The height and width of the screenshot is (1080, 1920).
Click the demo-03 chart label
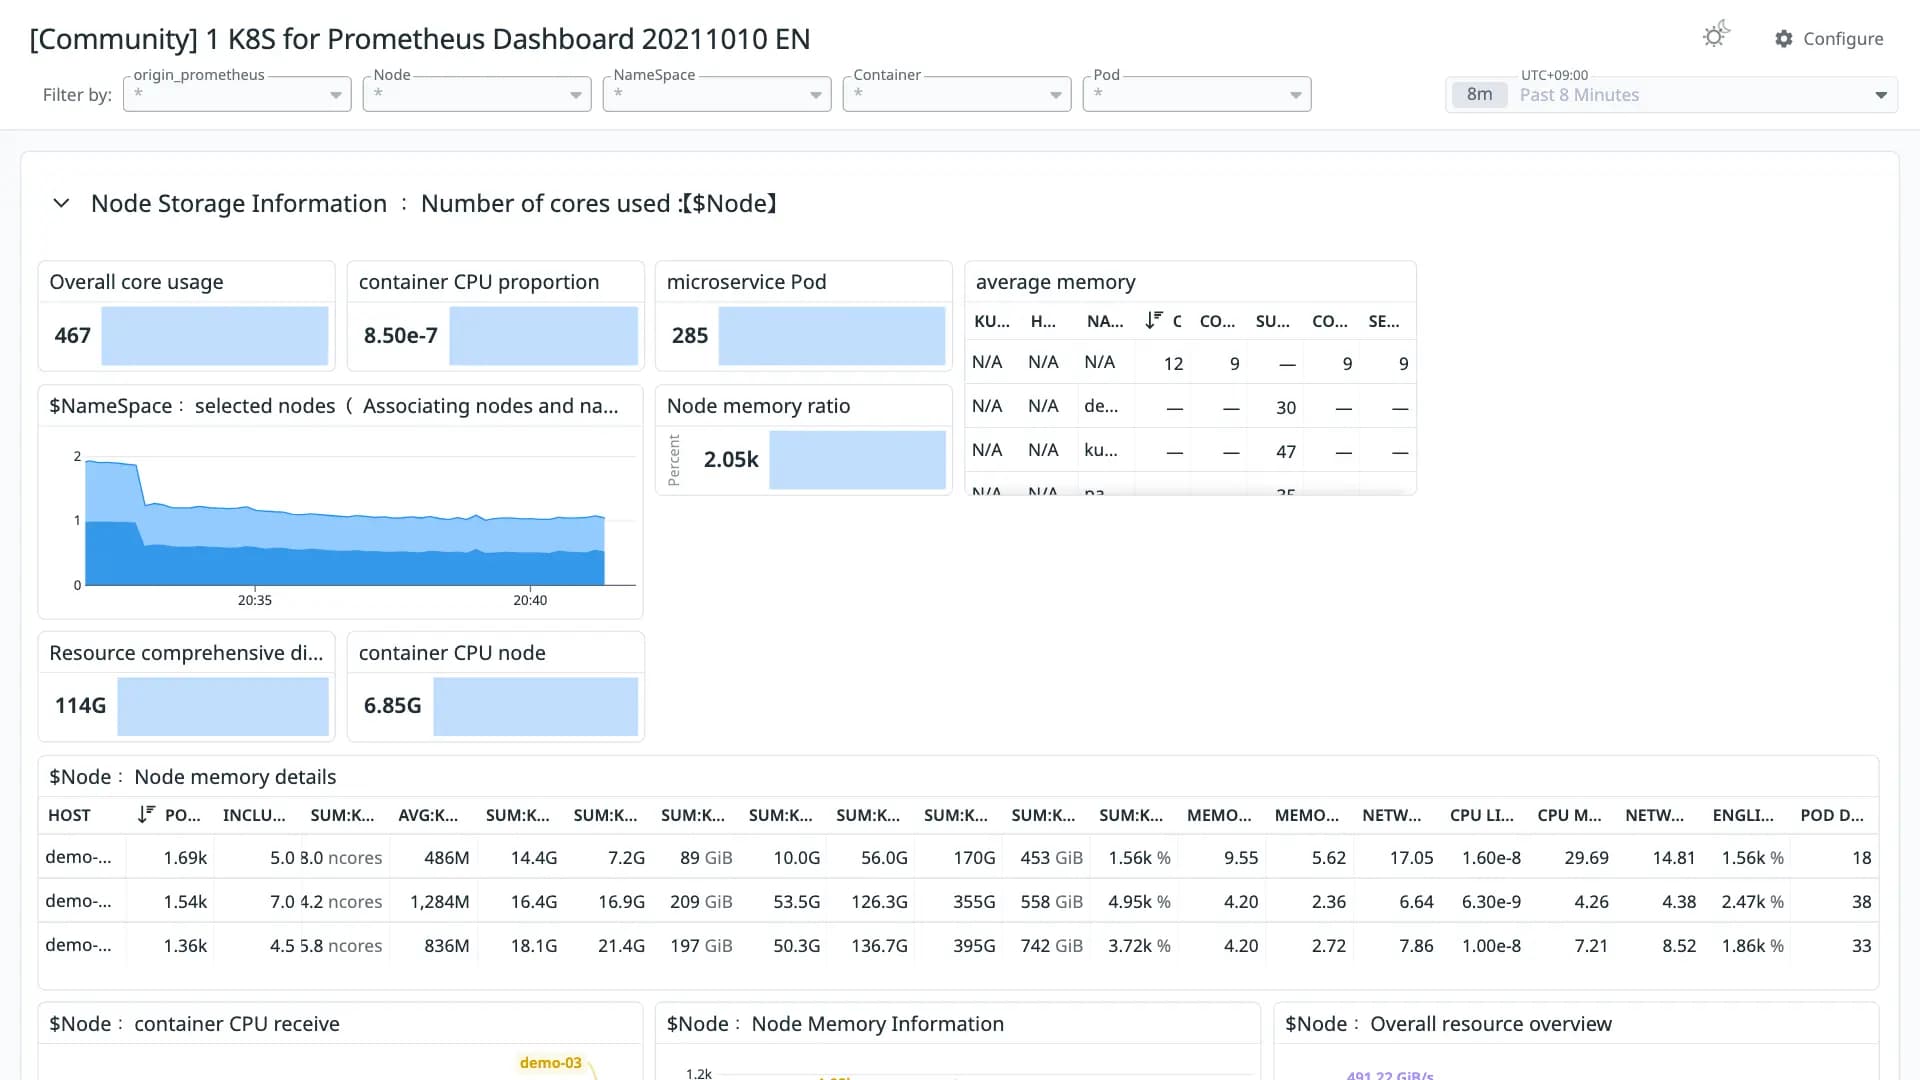coord(550,1063)
